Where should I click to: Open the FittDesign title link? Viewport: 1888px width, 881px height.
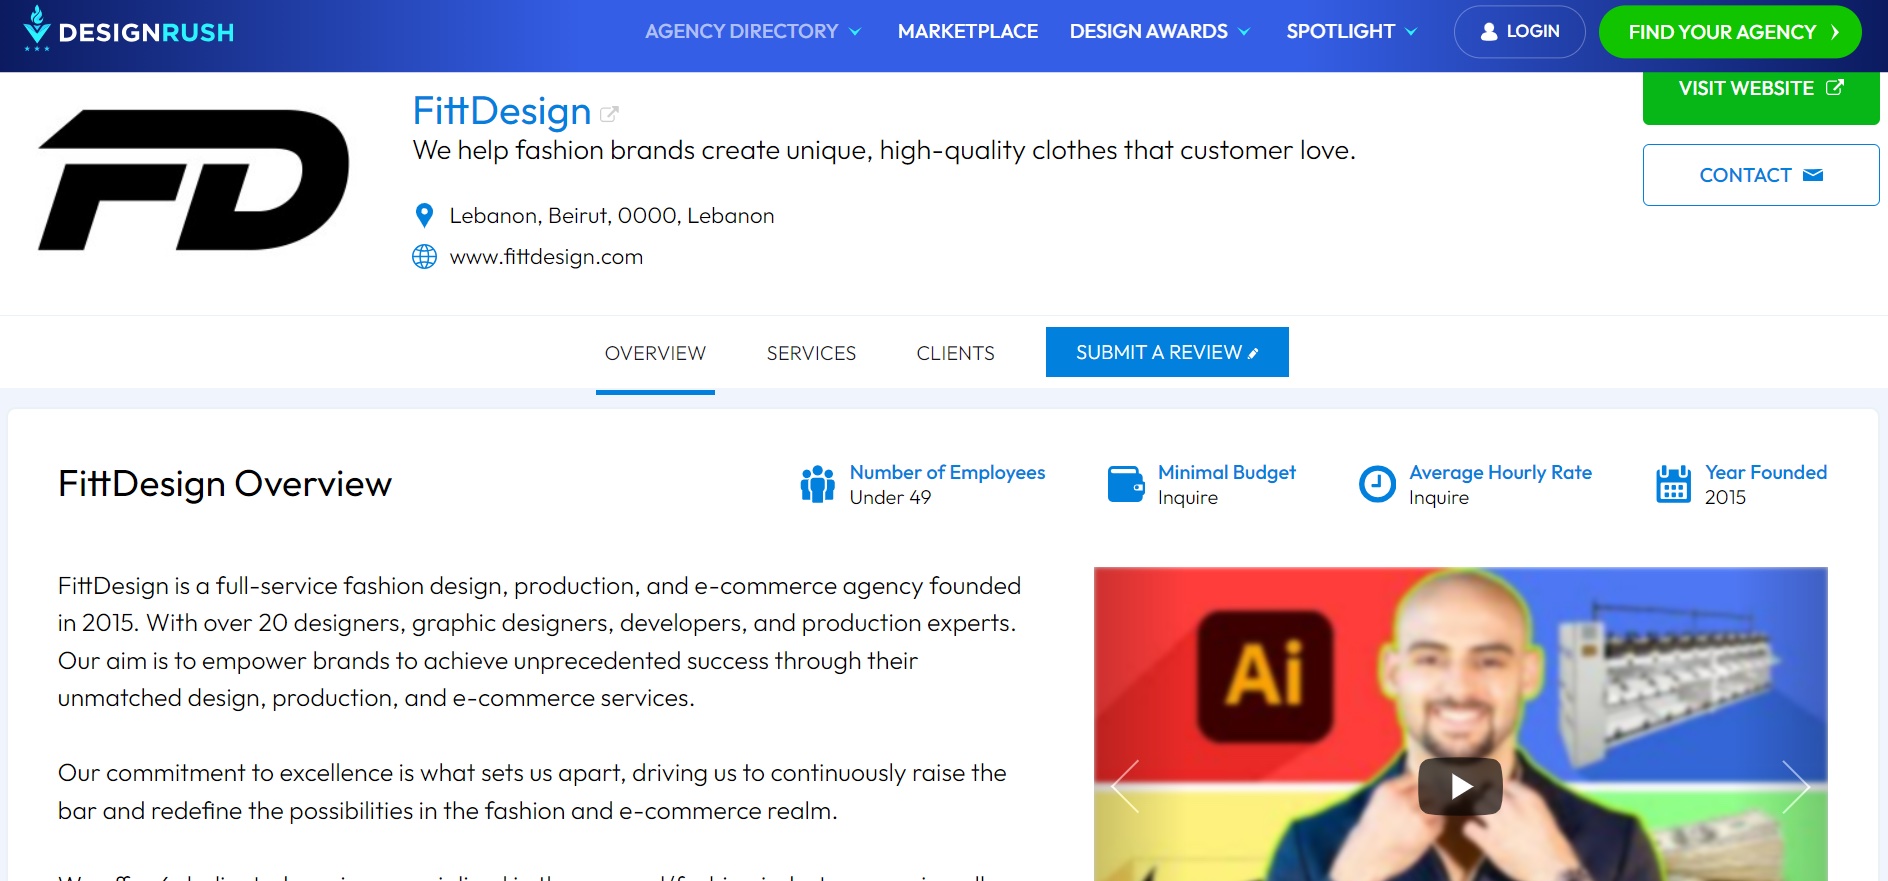click(502, 111)
